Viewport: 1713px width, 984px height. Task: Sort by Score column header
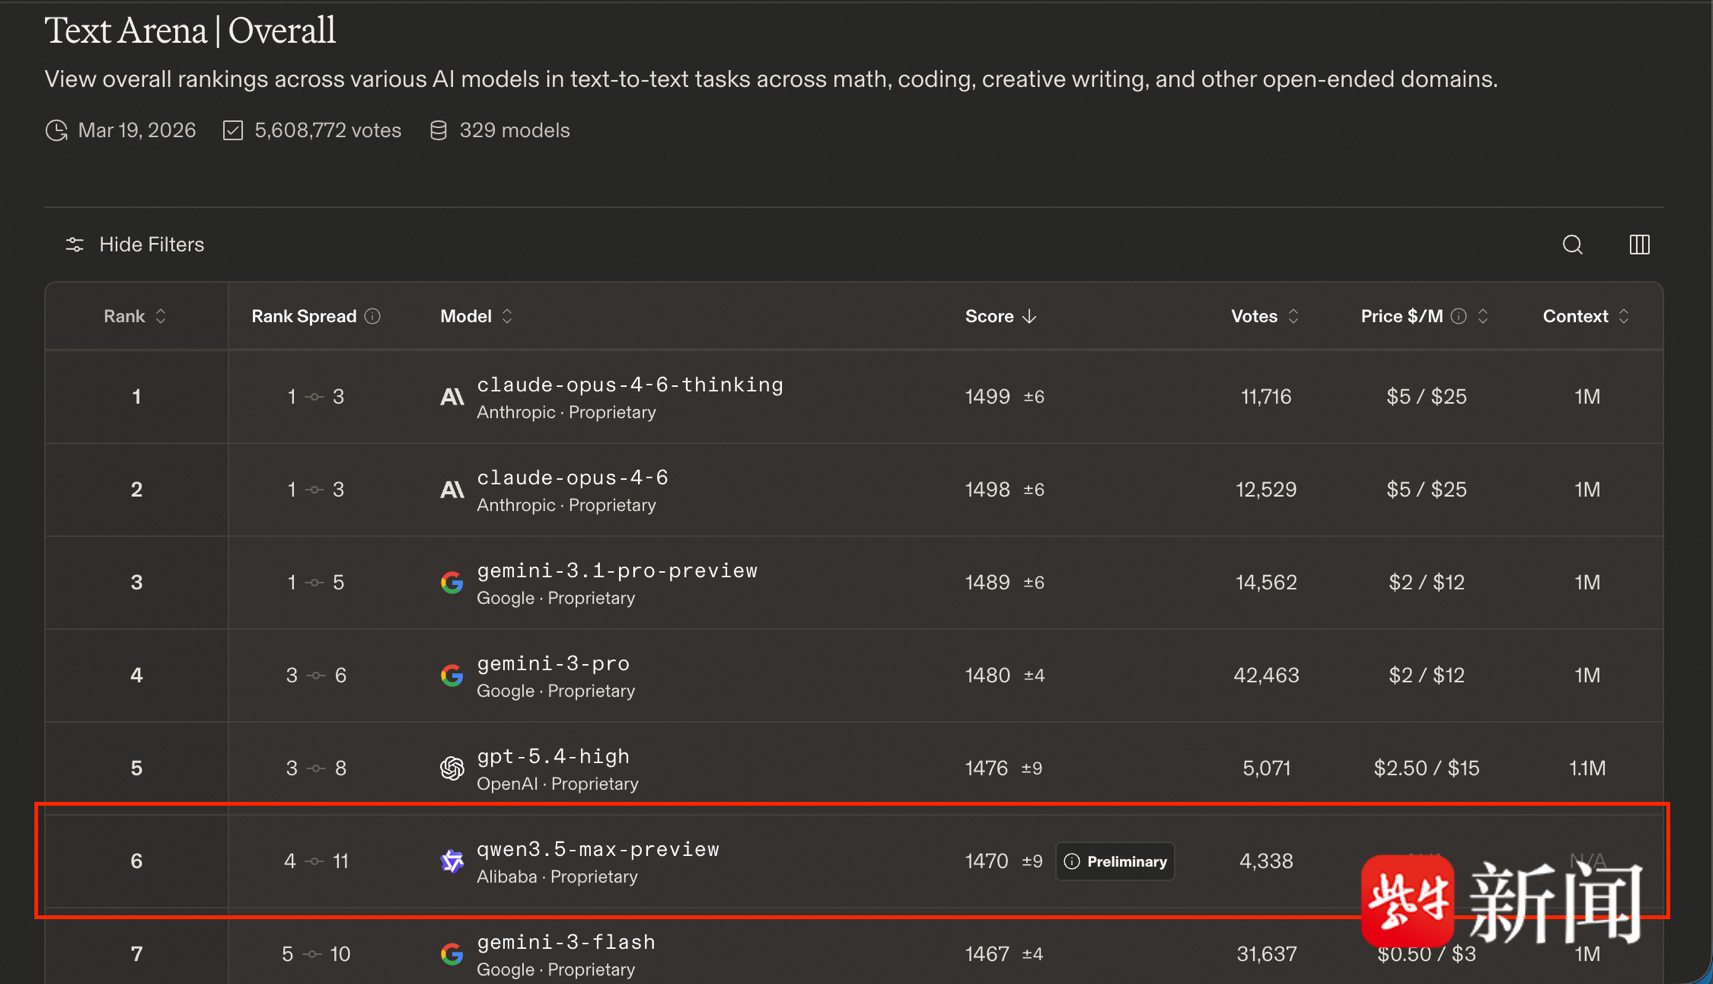[x=1000, y=316]
